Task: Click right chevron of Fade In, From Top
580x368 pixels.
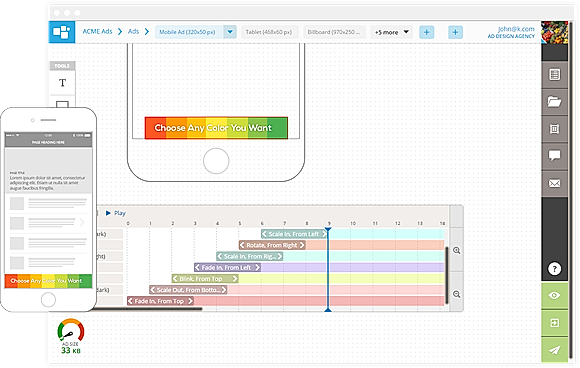Action: click(190, 301)
